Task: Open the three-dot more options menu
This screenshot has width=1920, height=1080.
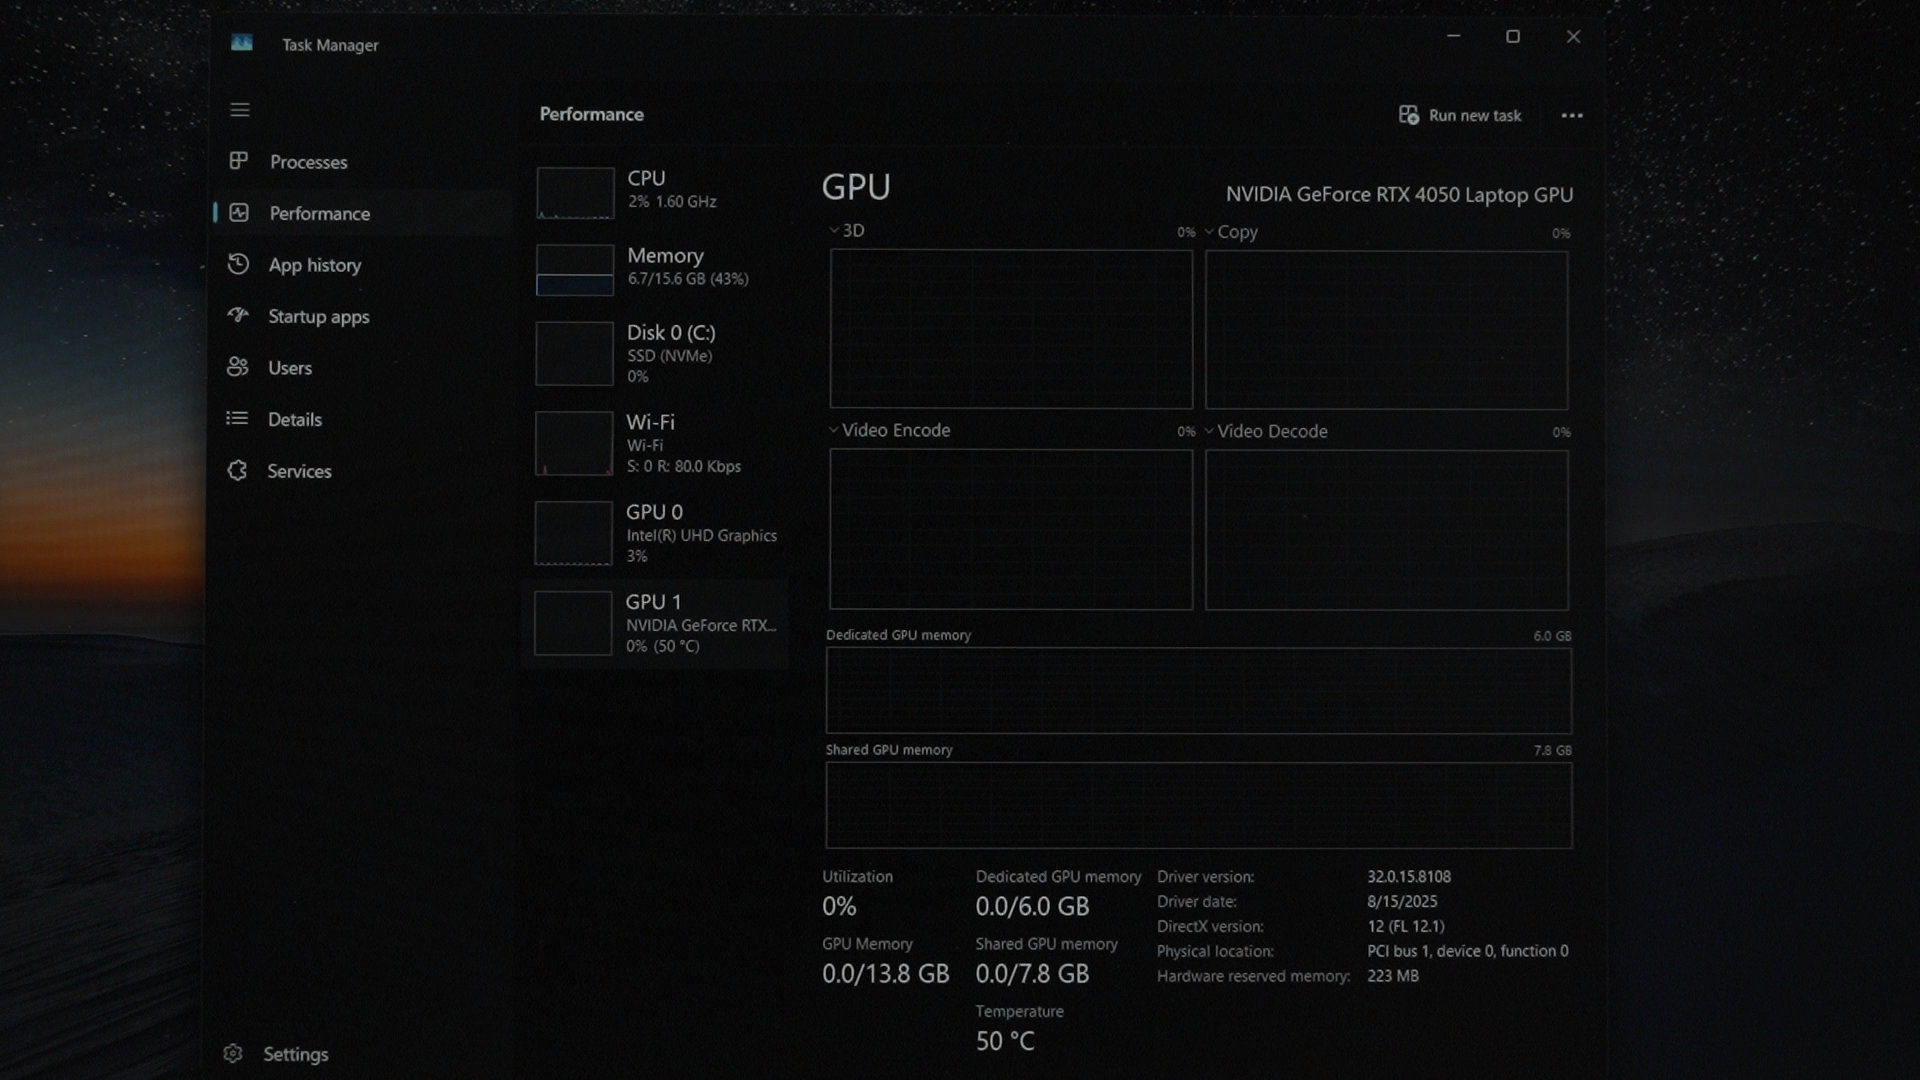Action: pyautogui.click(x=1572, y=115)
